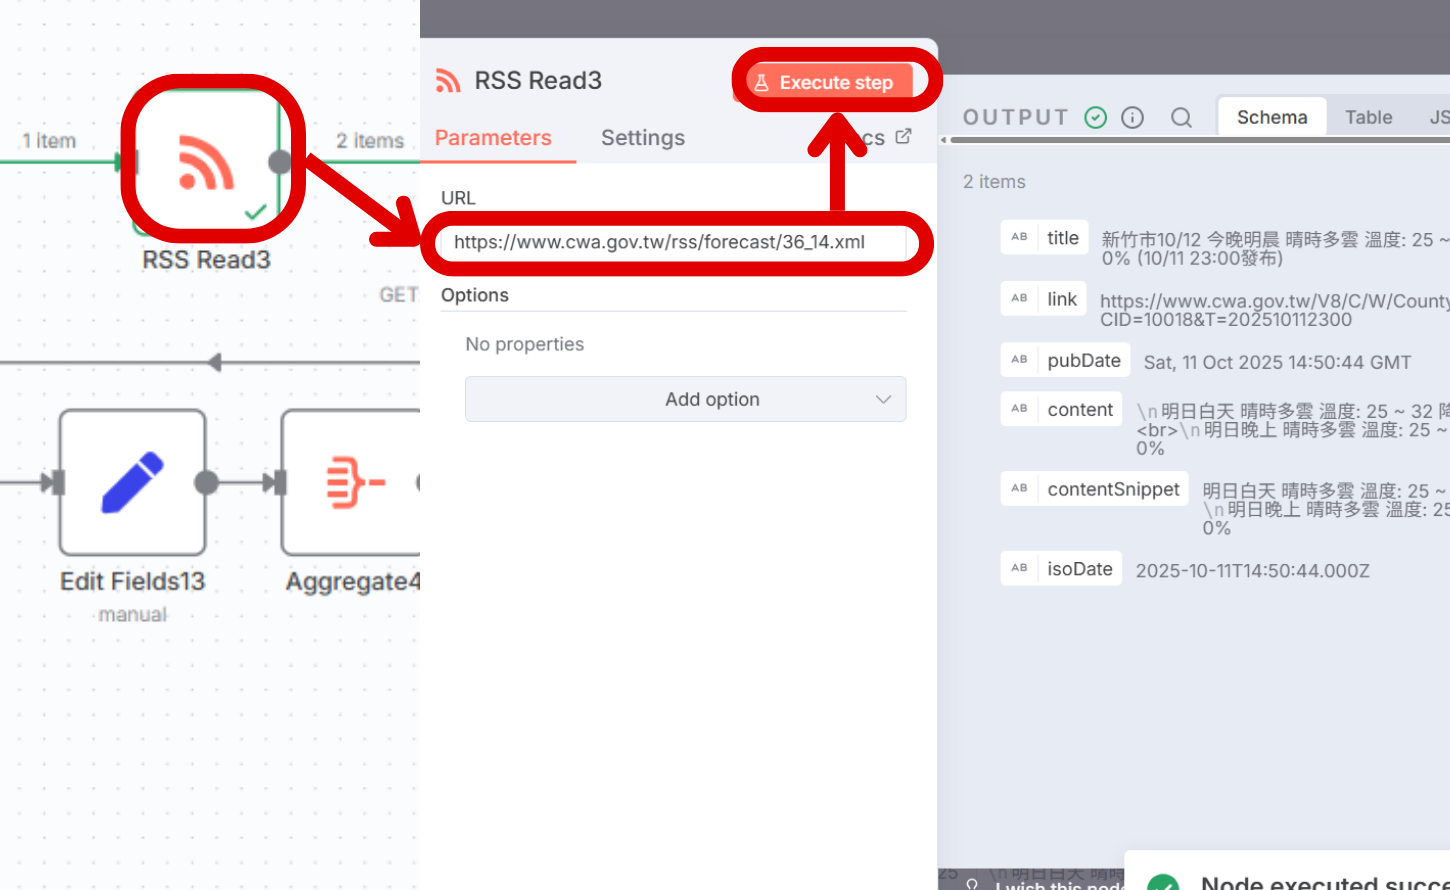Open the output search magnifier

(1181, 118)
